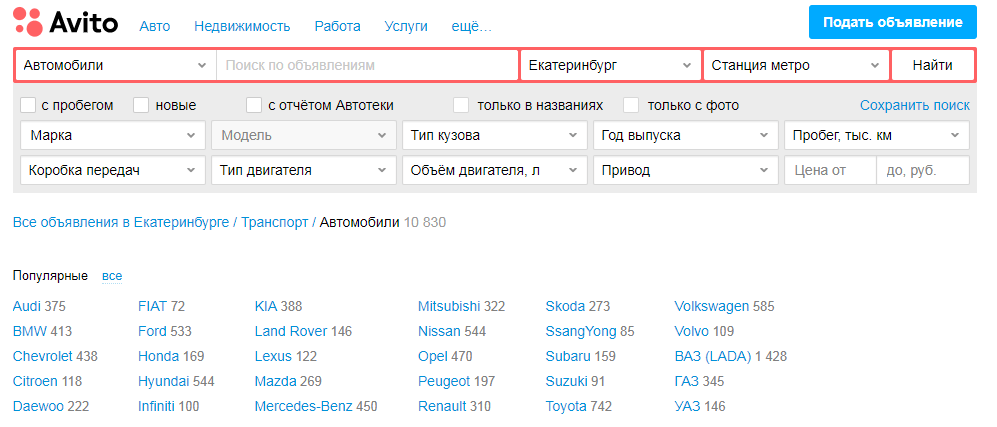Click the до, руб. price field
Viewport: 997px width, 427px height.
pos(923,170)
